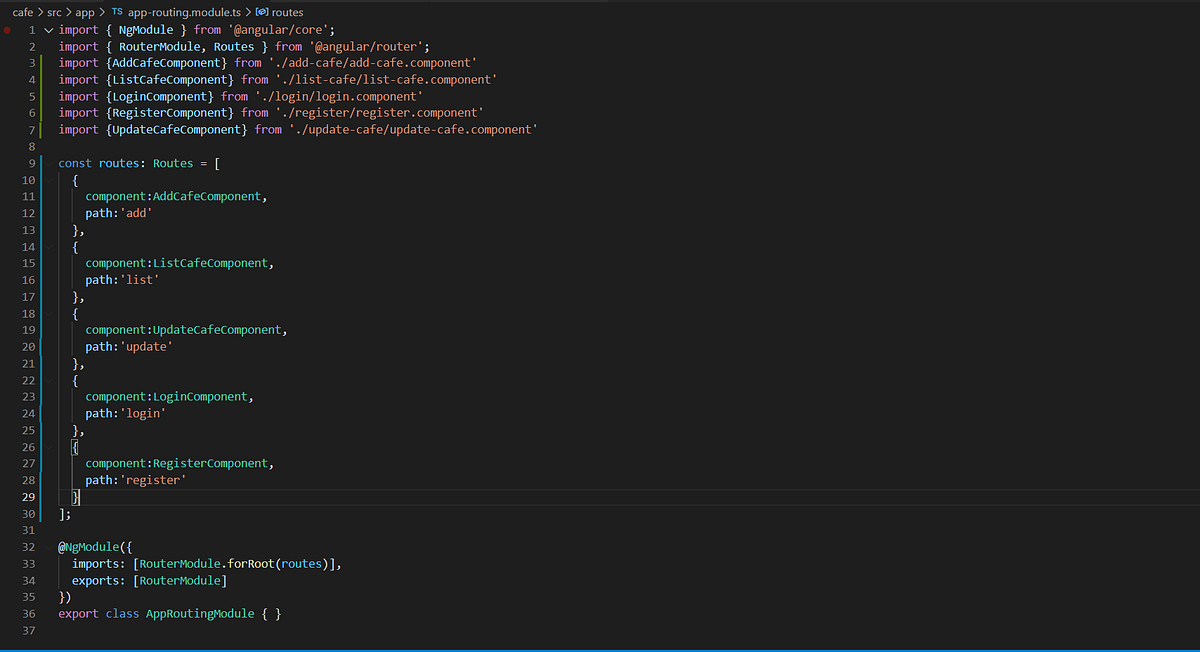Open the app folder breadcrumb dropdown
The height and width of the screenshot is (652, 1200).
[x=85, y=12]
